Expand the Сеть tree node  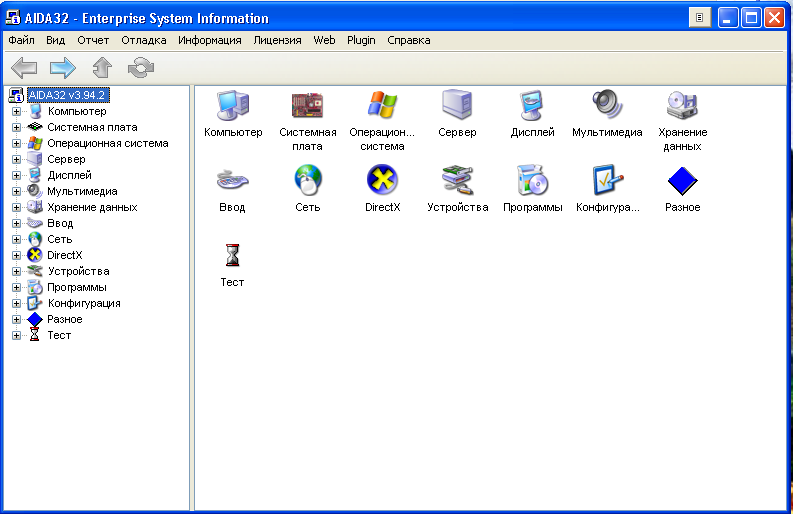[x=16, y=239]
